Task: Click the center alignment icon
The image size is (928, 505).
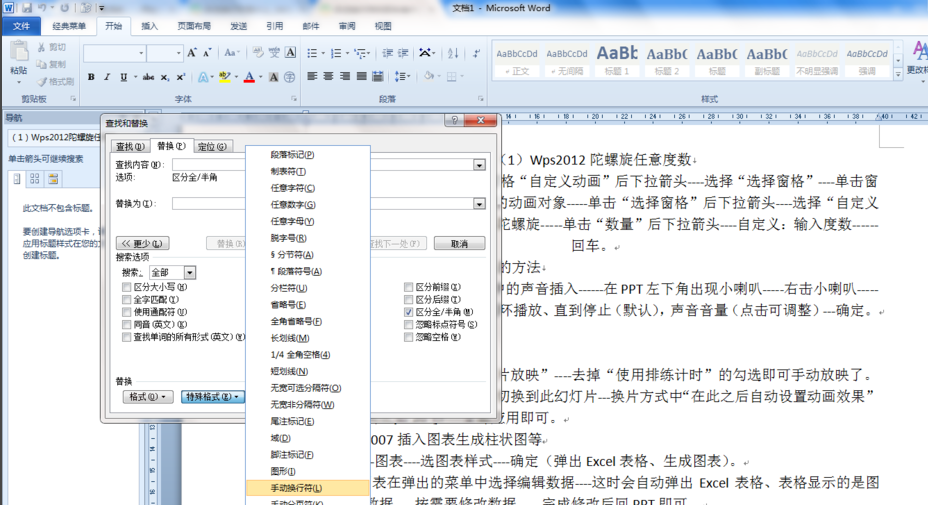Action: [x=329, y=77]
